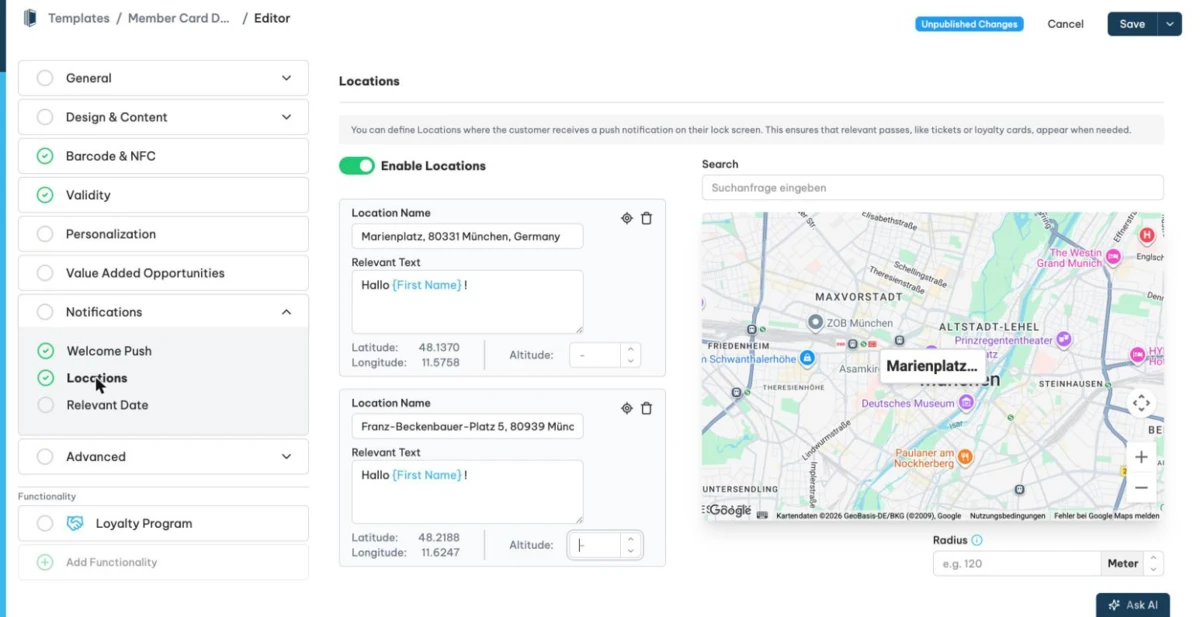Locate Marienplatz using its target icon
This screenshot has width=1200, height=617.
click(627, 218)
